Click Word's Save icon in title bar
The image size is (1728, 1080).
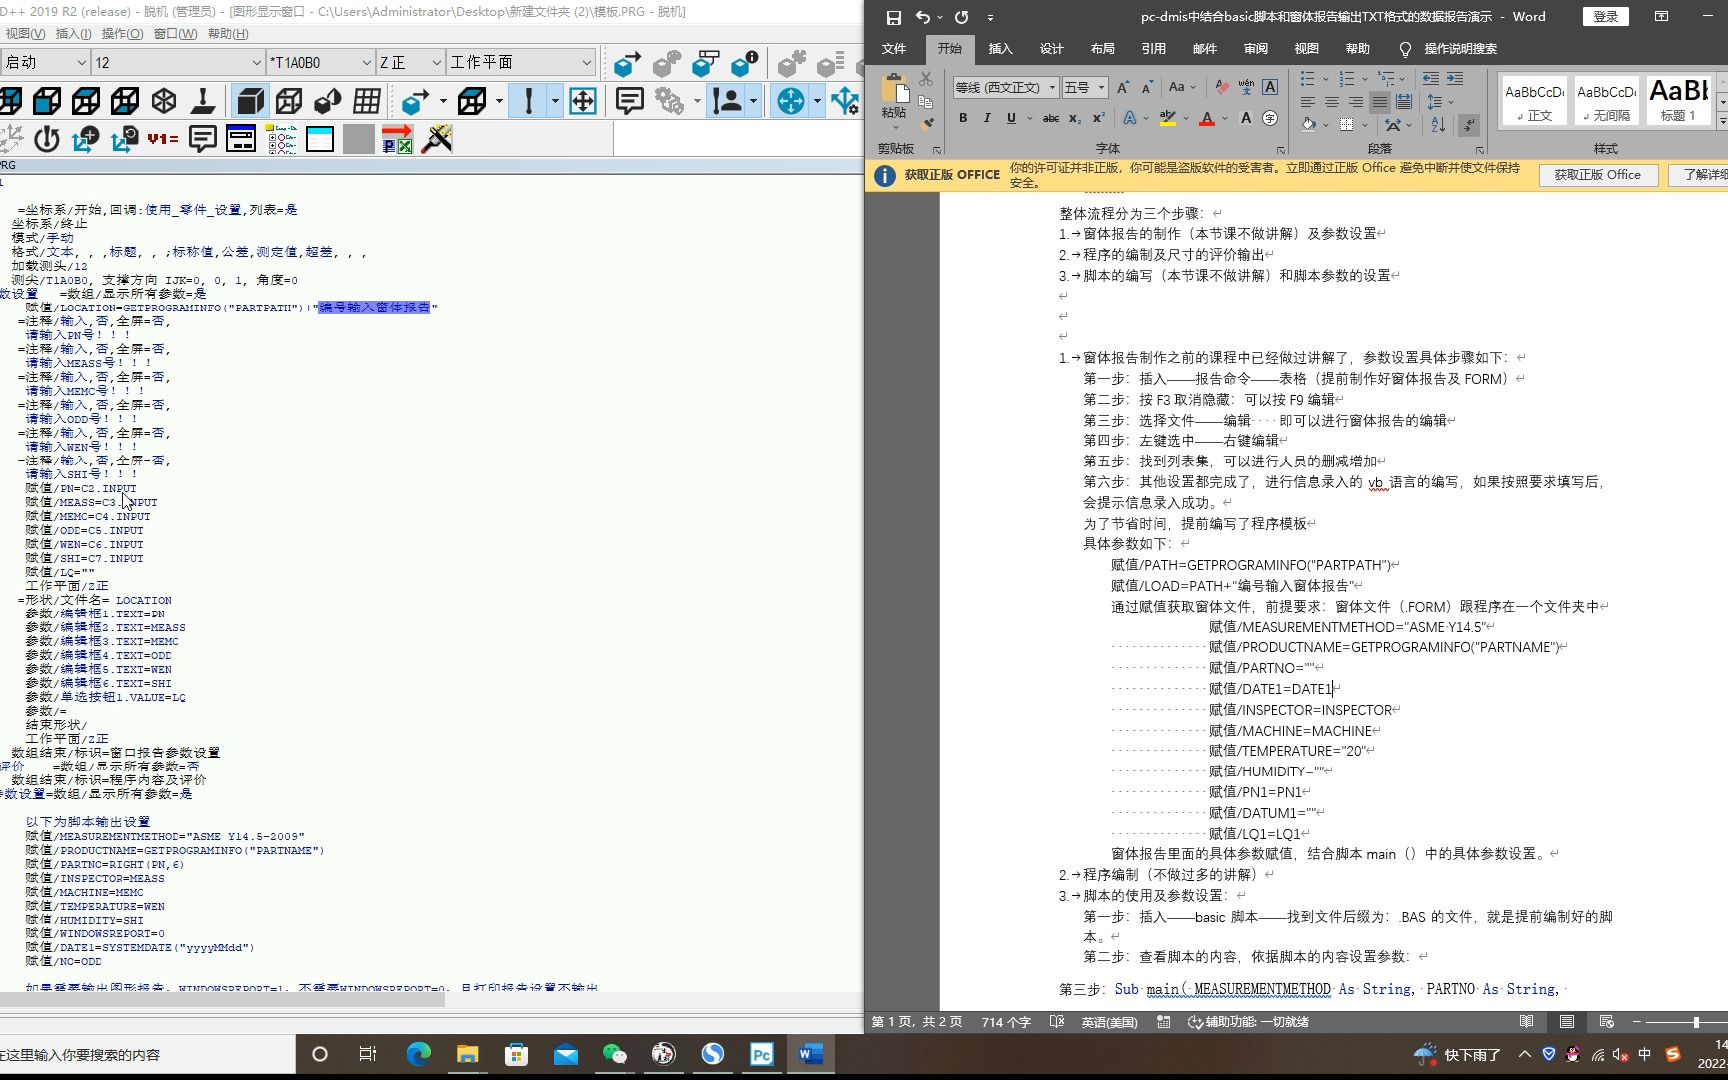[x=893, y=17]
